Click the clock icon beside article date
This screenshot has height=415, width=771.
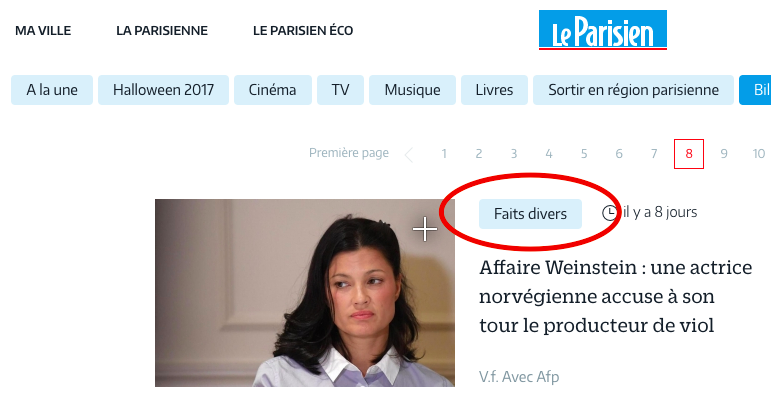pyautogui.click(x=609, y=212)
